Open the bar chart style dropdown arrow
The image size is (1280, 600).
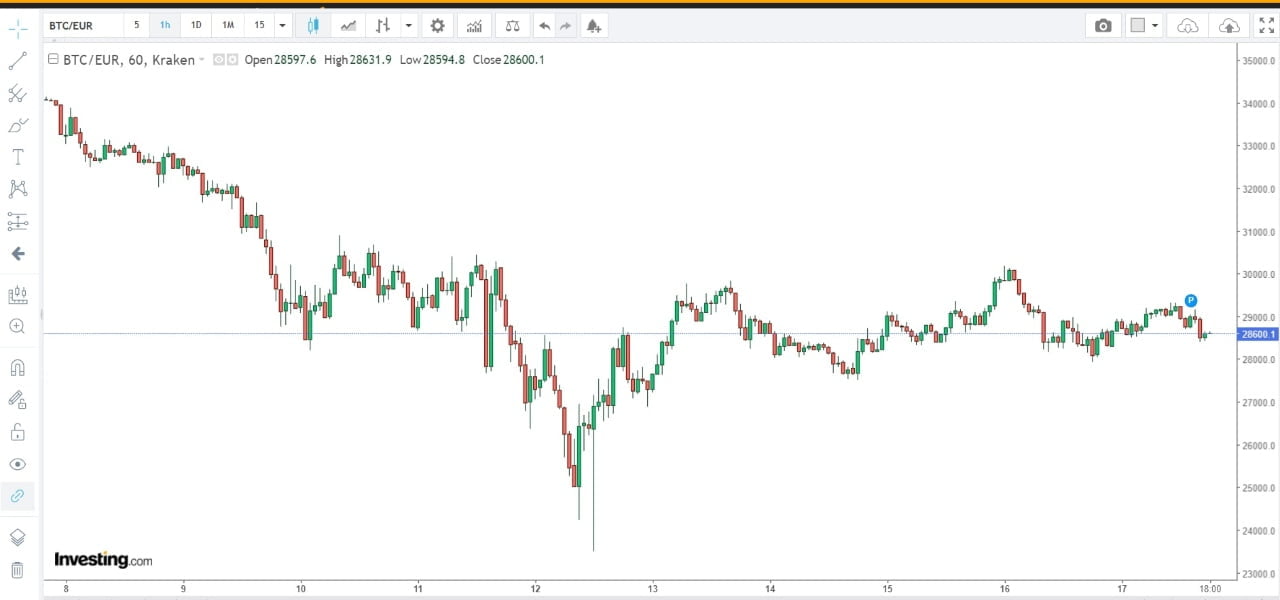tap(408, 26)
